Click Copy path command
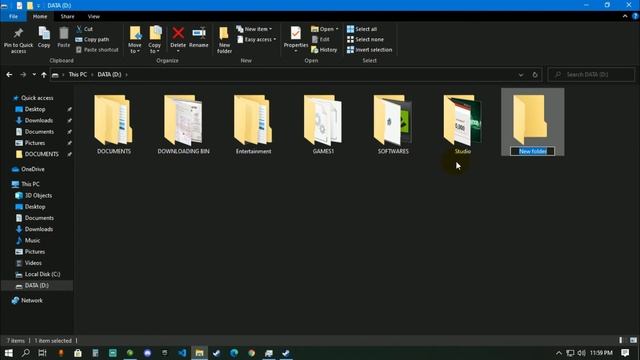Image resolution: width=640 pixels, height=360 pixels. pyautogui.click(x=92, y=40)
